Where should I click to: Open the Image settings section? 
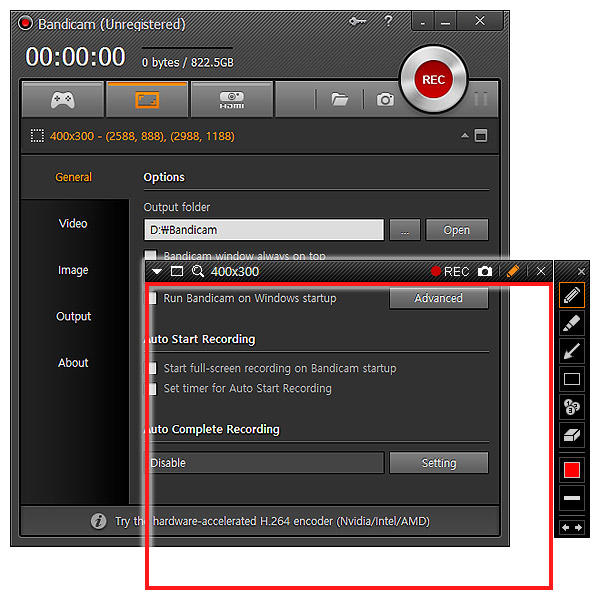click(x=73, y=270)
